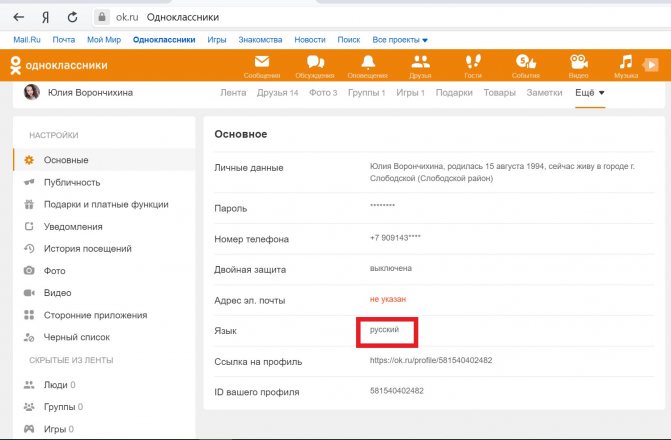Image resolution: width=671 pixels, height=440 pixels.
Task: Click the Одноклассники logo
Action: [x=59, y=65]
